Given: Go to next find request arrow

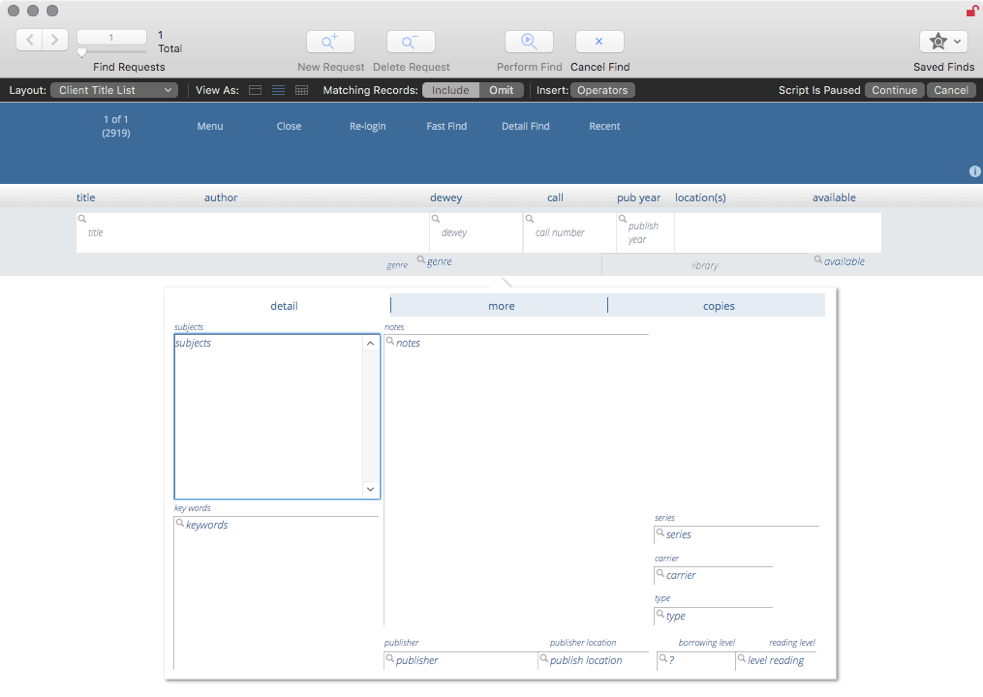Looking at the screenshot, I should pos(55,40).
